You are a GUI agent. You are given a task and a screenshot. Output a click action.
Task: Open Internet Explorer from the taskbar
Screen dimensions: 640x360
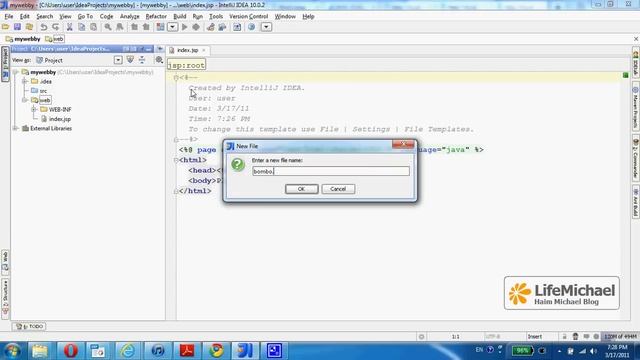pyautogui.click(x=128, y=351)
